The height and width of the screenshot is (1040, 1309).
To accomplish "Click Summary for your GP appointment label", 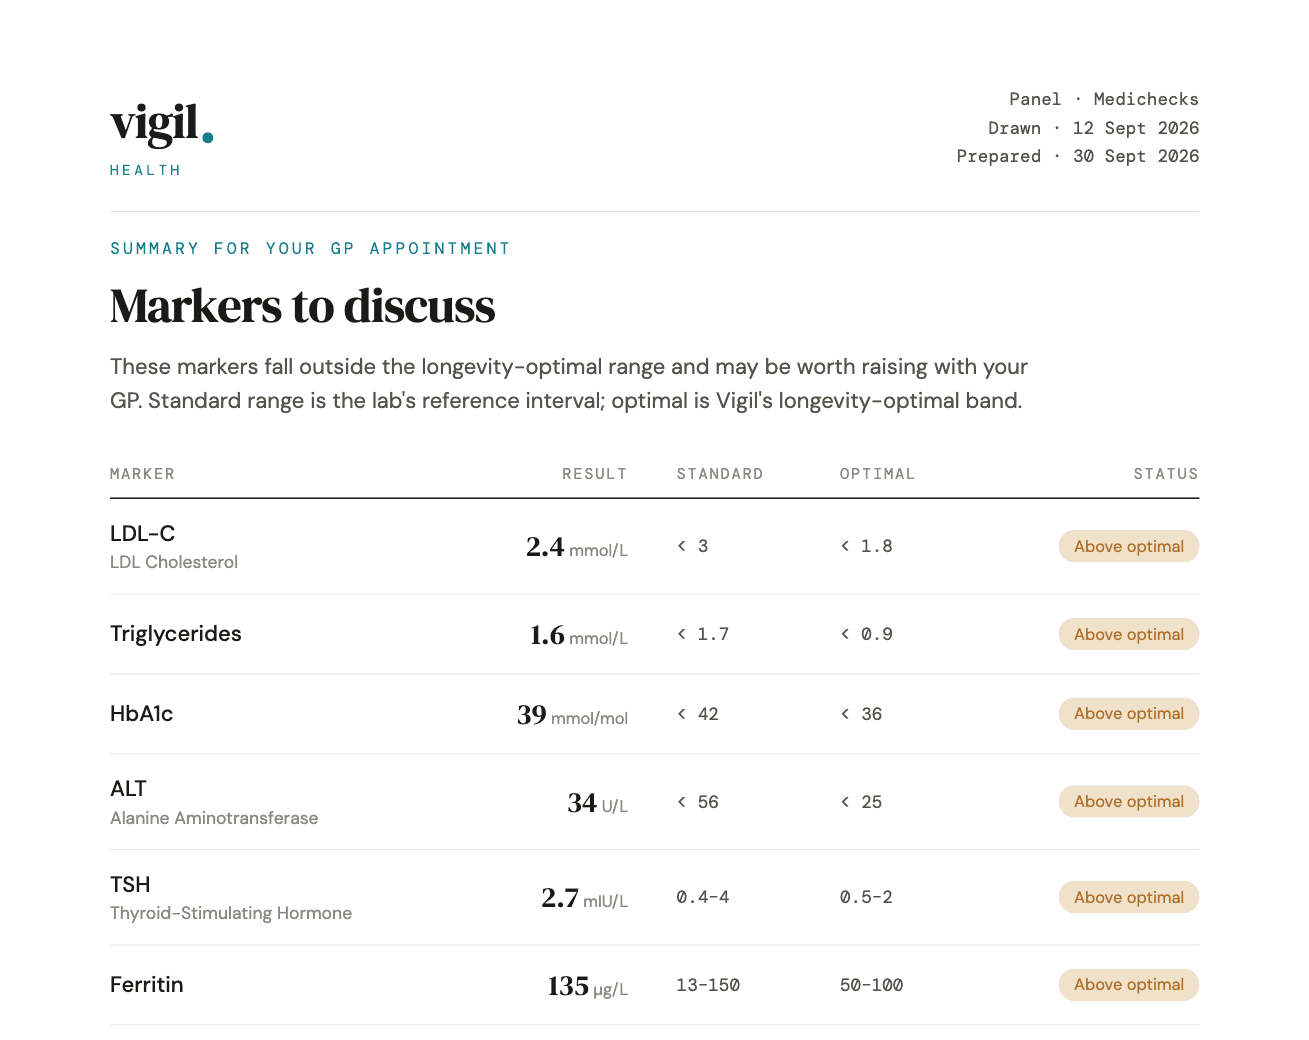I will click(x=310, y=248).
